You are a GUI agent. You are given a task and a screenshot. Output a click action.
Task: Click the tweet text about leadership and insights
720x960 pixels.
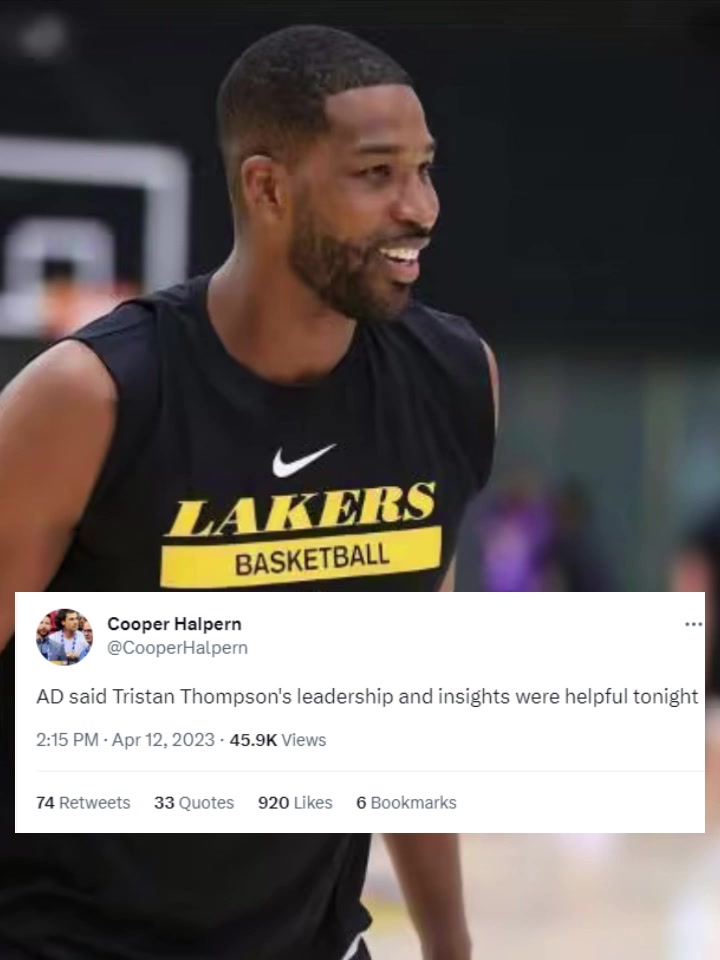(x=367, y=697)
